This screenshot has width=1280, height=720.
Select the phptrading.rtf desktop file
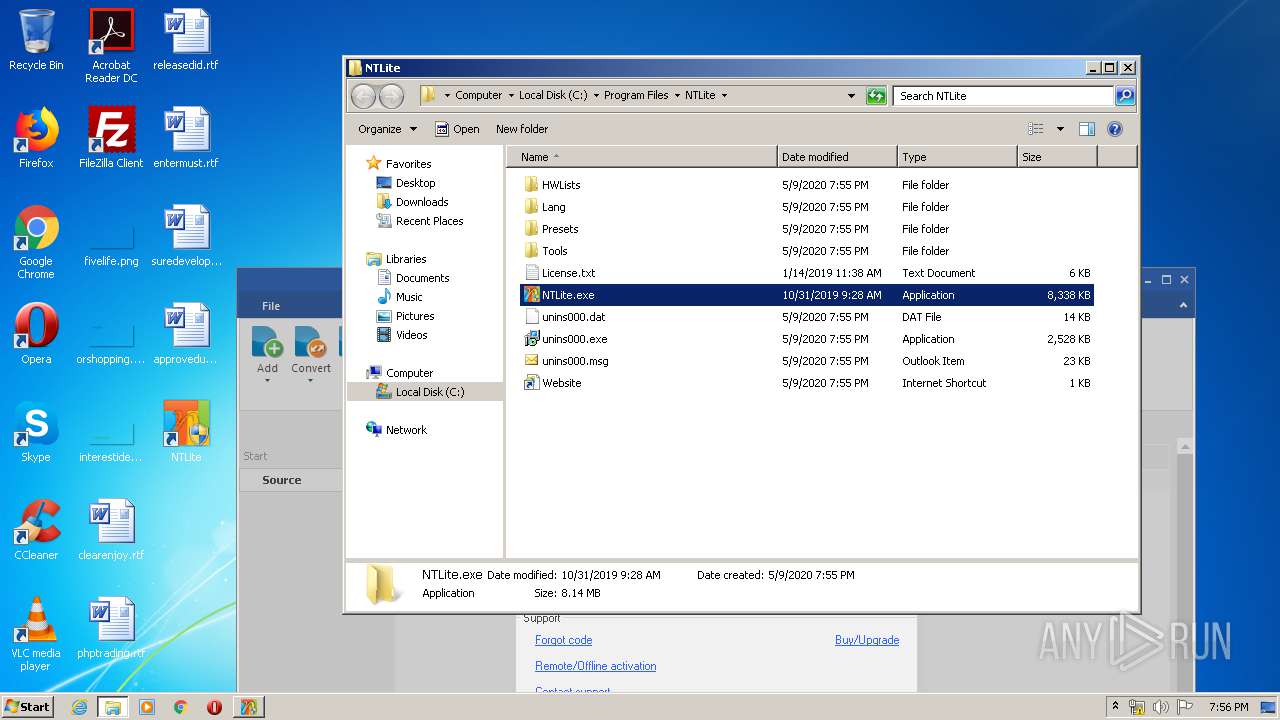pyautogui.click(x=111, y=628)
